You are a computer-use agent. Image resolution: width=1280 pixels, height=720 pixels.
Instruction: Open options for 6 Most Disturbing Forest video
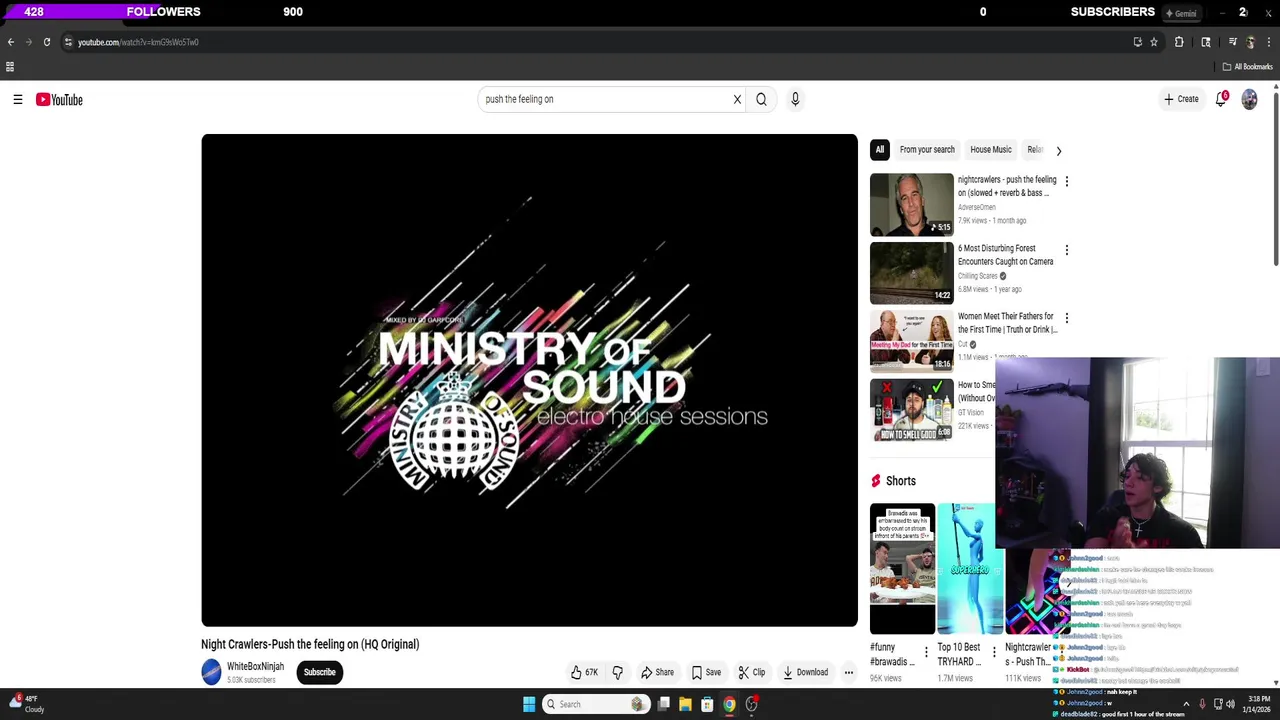pos(1066,250)
